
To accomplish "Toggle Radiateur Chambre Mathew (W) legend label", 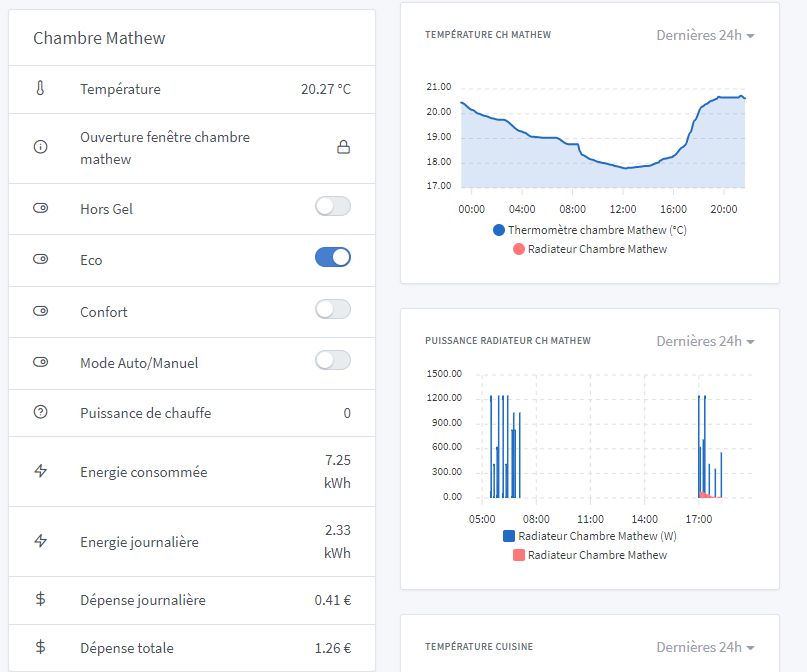I will tap(597, 536).
